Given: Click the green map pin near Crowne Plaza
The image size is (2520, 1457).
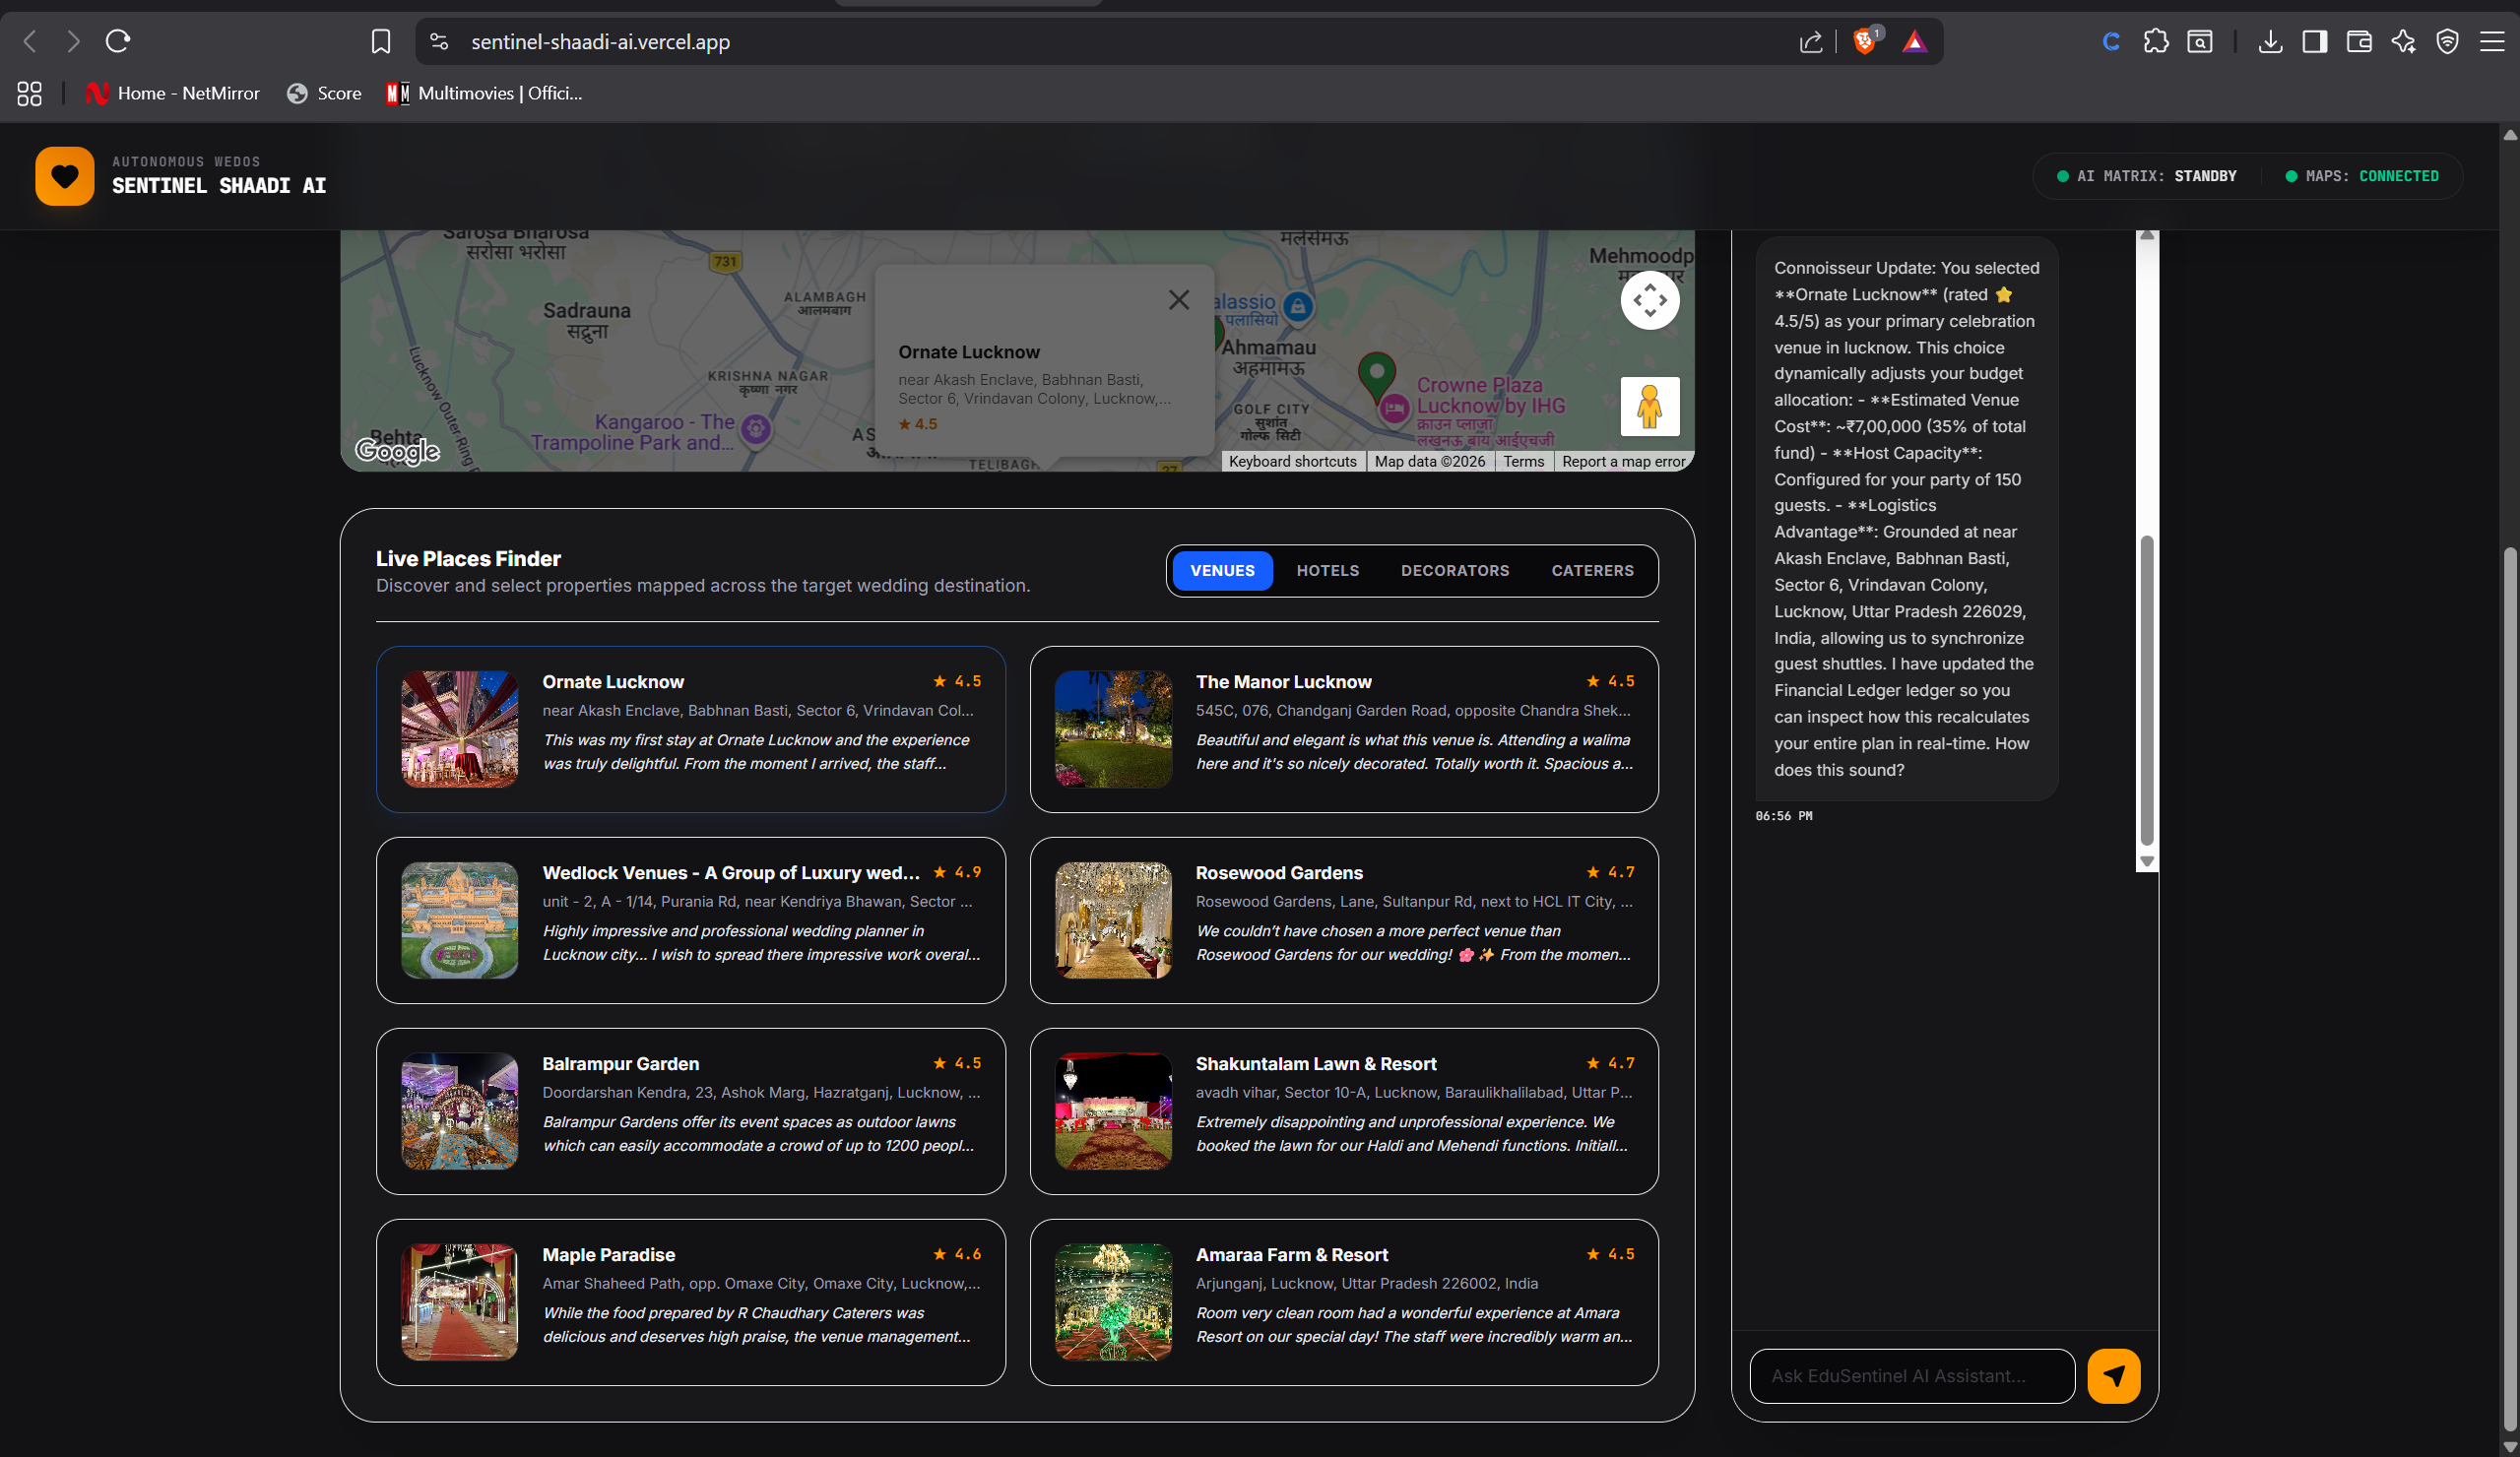Looking at the screenshot, I should click(x=1377, y=376).
